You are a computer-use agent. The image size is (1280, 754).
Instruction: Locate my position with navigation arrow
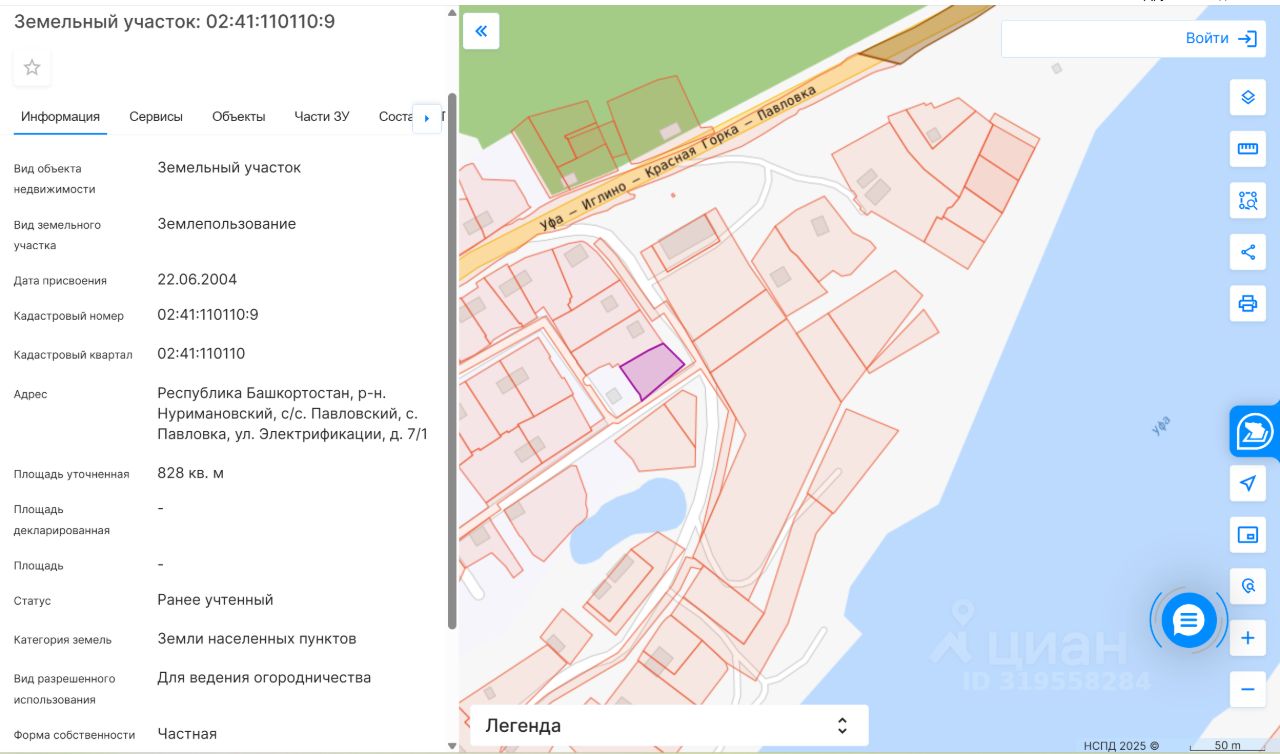point(1247,484)
